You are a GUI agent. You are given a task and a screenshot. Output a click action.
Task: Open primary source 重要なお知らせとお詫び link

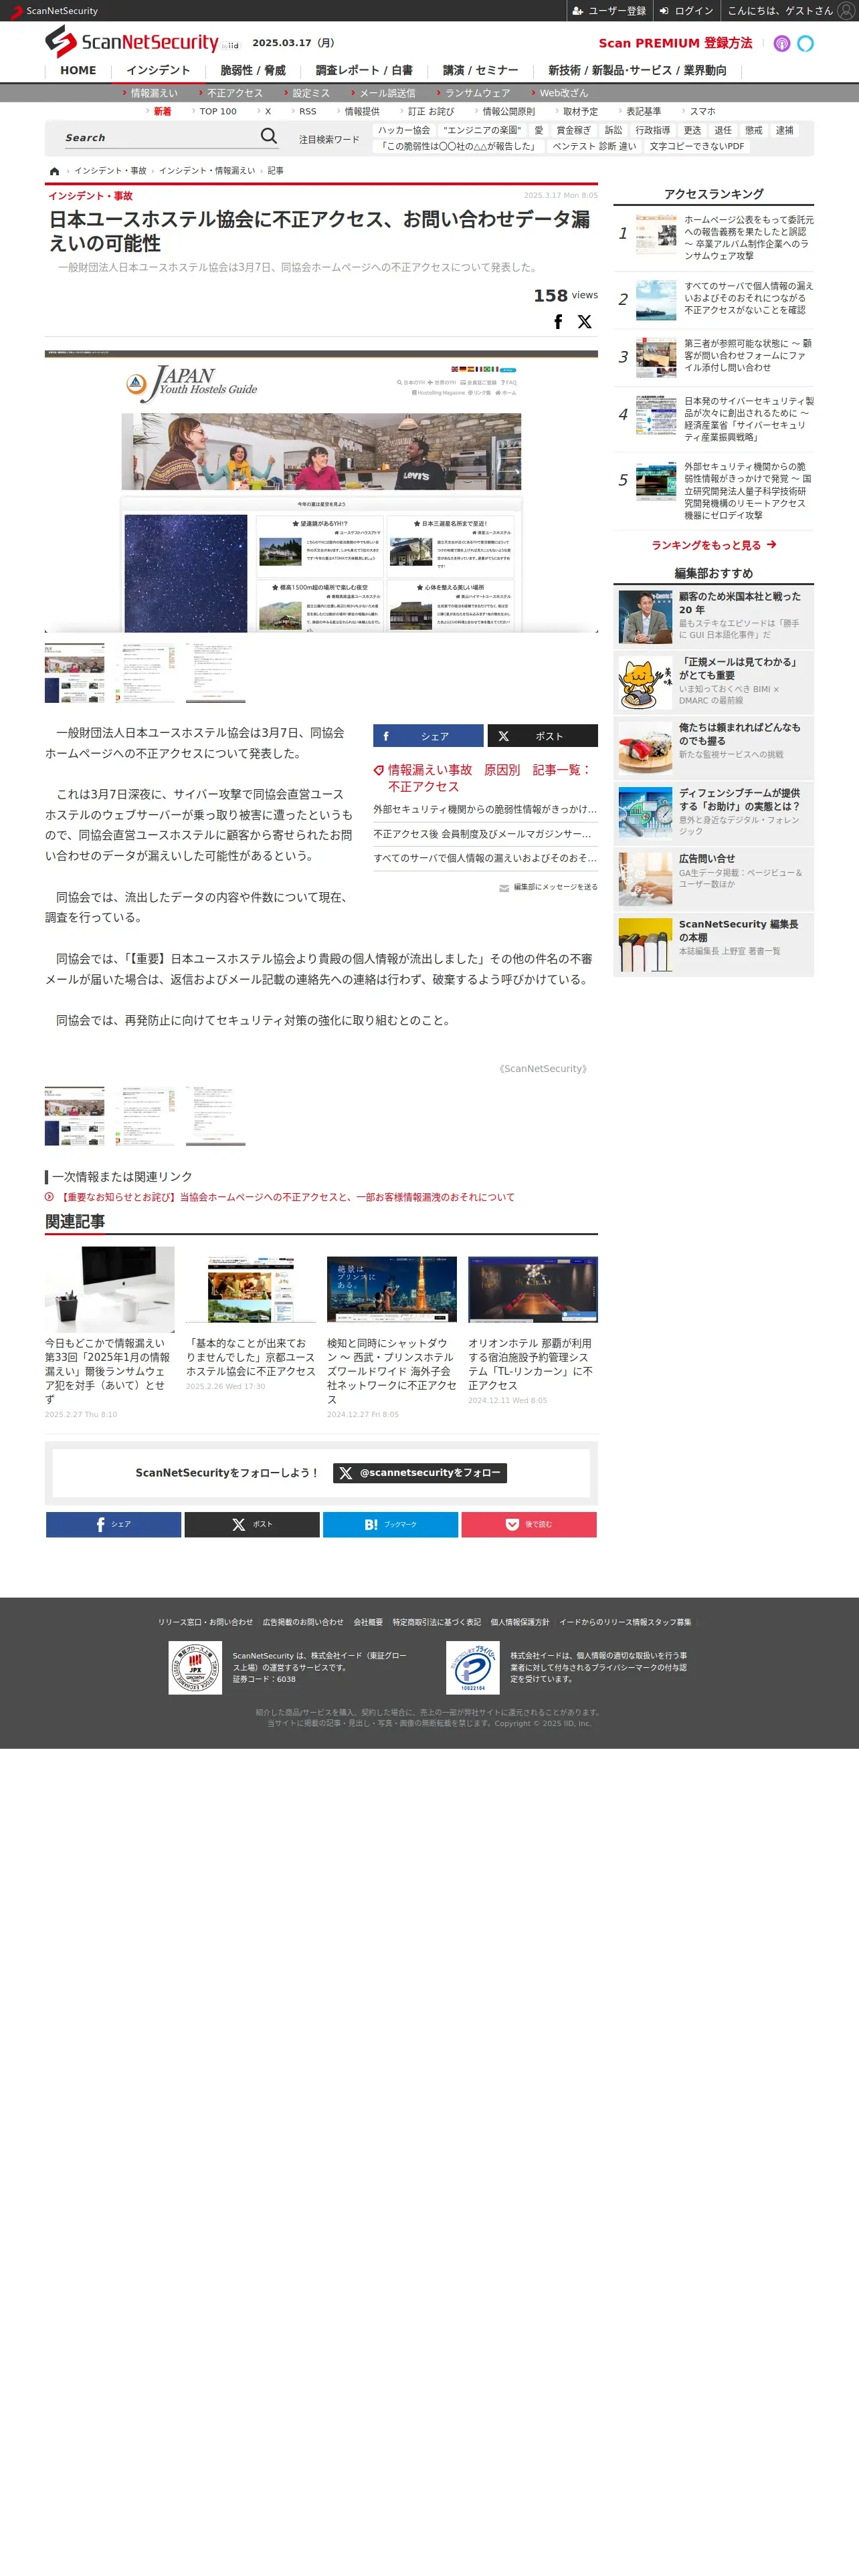click(286, 1197)
